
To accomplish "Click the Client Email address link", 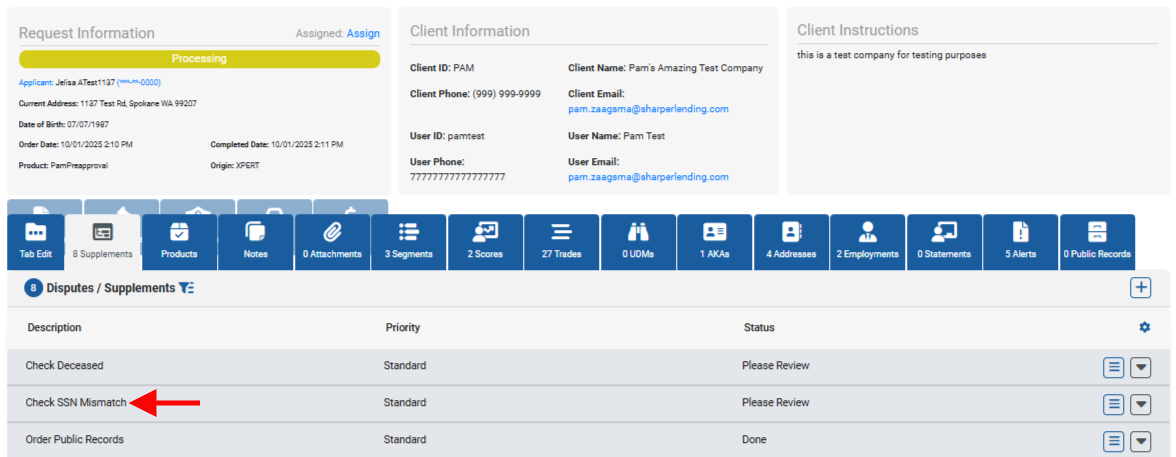I will [648, 109].
